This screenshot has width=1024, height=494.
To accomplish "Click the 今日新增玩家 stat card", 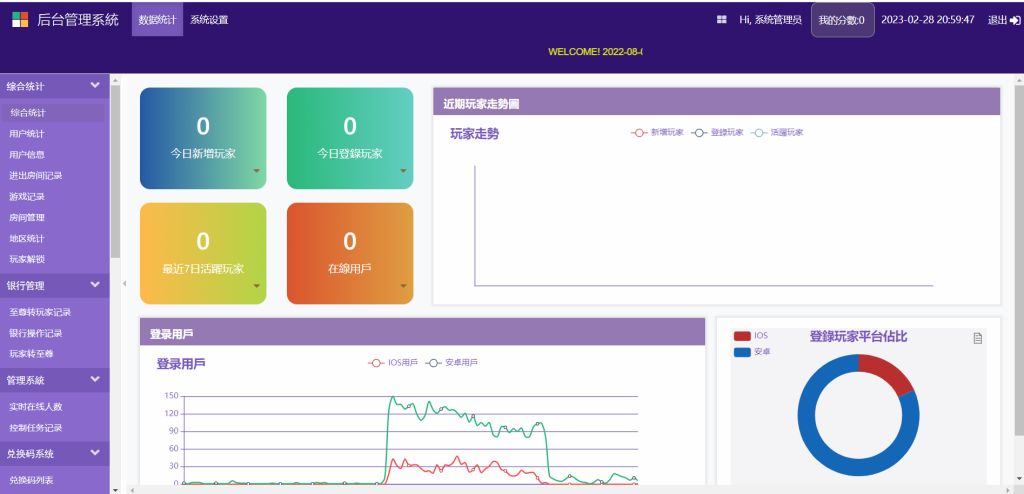I will 203,139.
